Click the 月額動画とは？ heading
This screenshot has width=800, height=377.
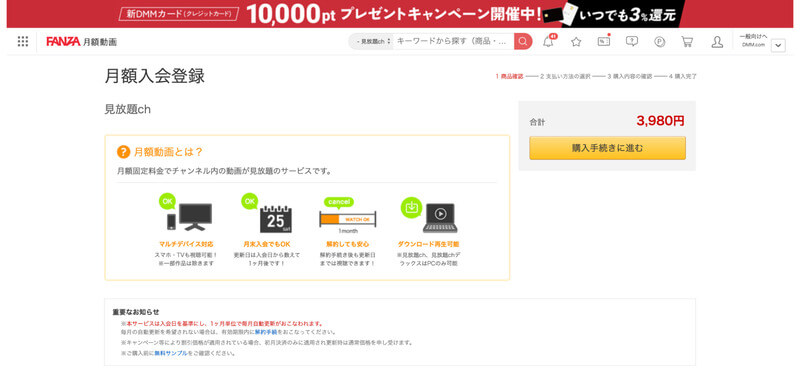click(169, 152)
